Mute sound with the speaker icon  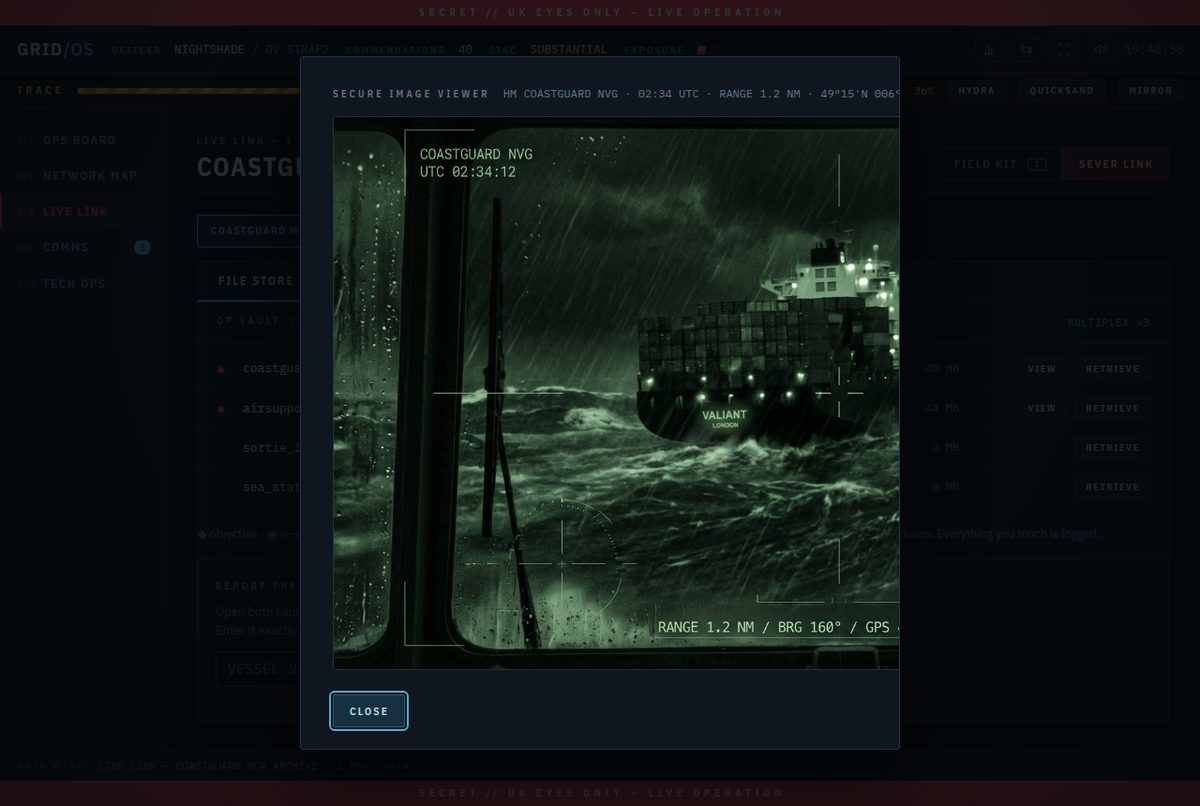click(x=1100, y=50)
